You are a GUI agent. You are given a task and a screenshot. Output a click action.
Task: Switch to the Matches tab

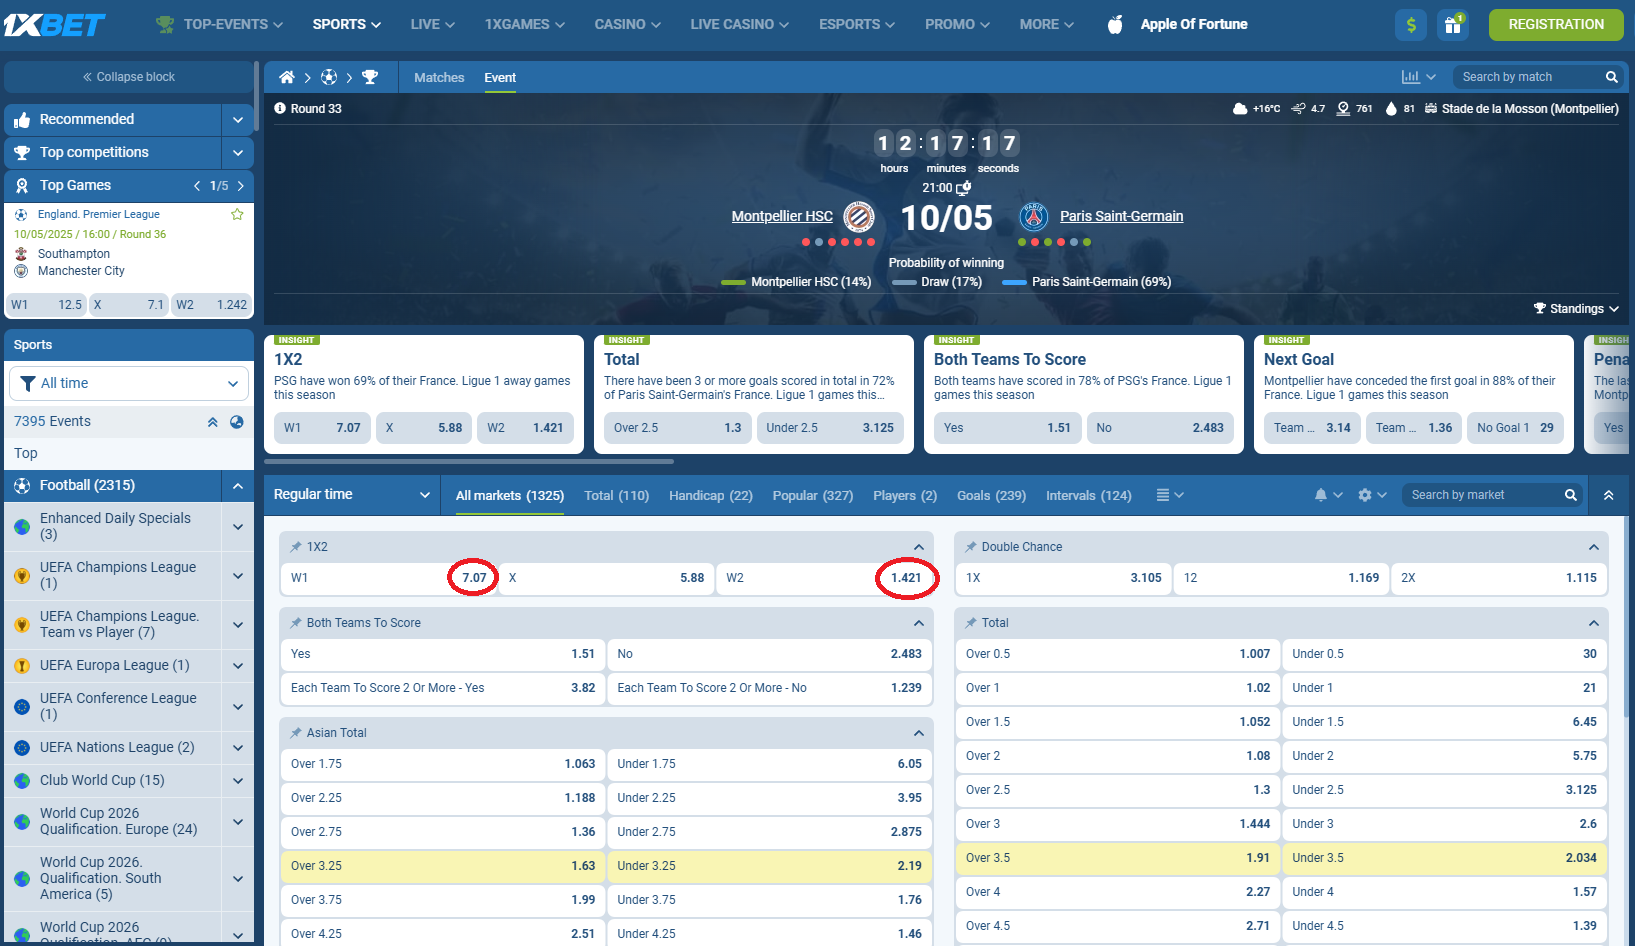(x=439, y=77)
